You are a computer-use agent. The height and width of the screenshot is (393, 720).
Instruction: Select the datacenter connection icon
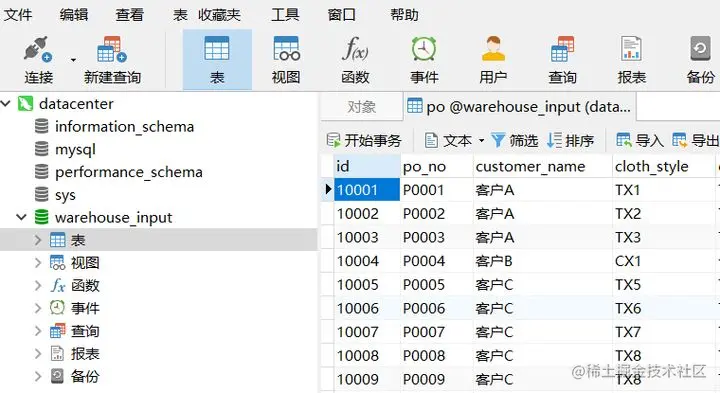click(x=25, y=103)
